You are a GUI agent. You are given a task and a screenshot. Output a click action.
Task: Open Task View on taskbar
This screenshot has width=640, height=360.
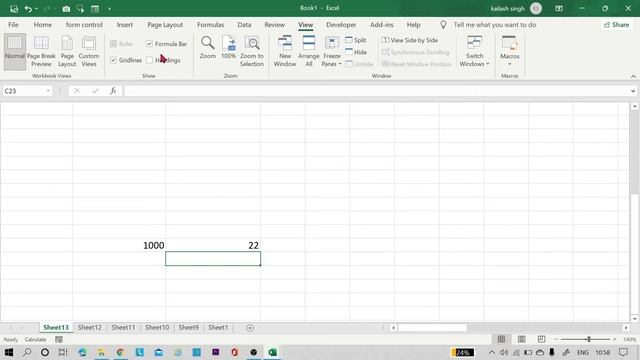click(62, 352)
